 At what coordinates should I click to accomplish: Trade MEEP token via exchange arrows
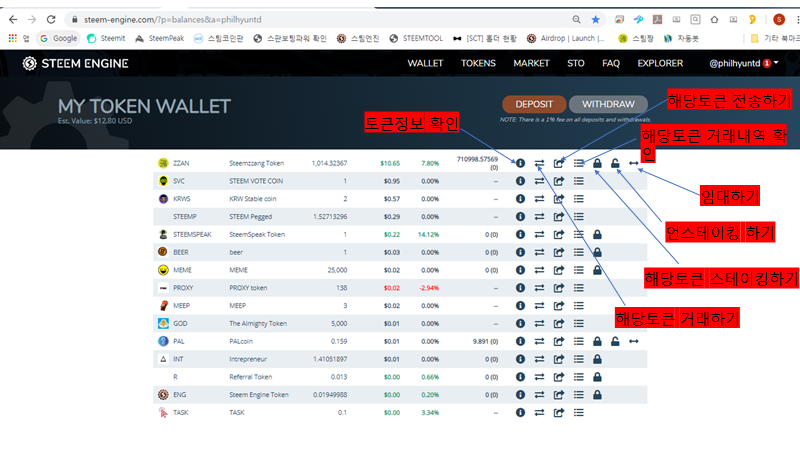[539, 306]
